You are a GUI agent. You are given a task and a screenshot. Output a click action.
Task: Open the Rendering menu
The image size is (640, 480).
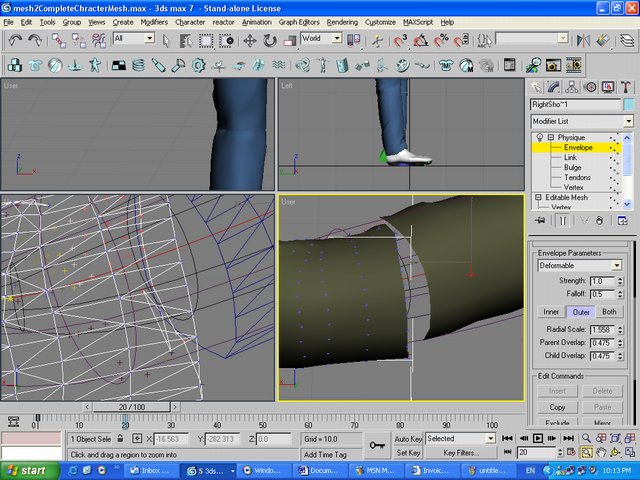pyautogui.click(x=341, y=21)
